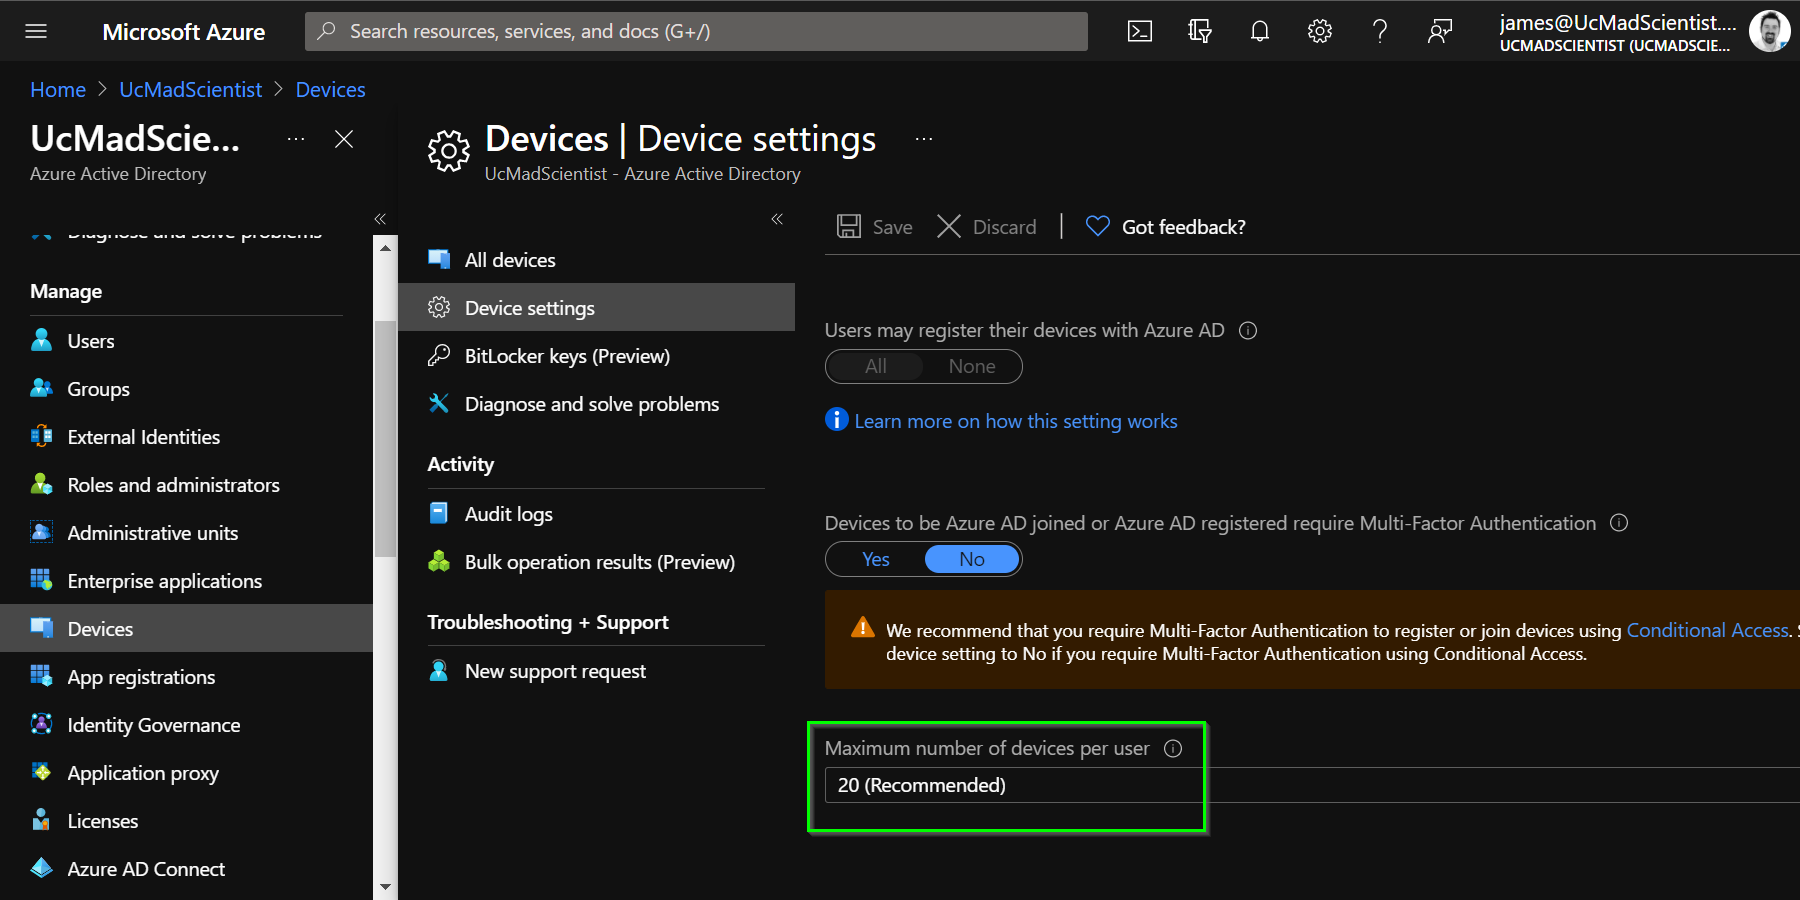The height and width of the screenshot is (900, 1800).
Task: Open Cloud Shell from top bar
Action: click(x=1140, y=31)
